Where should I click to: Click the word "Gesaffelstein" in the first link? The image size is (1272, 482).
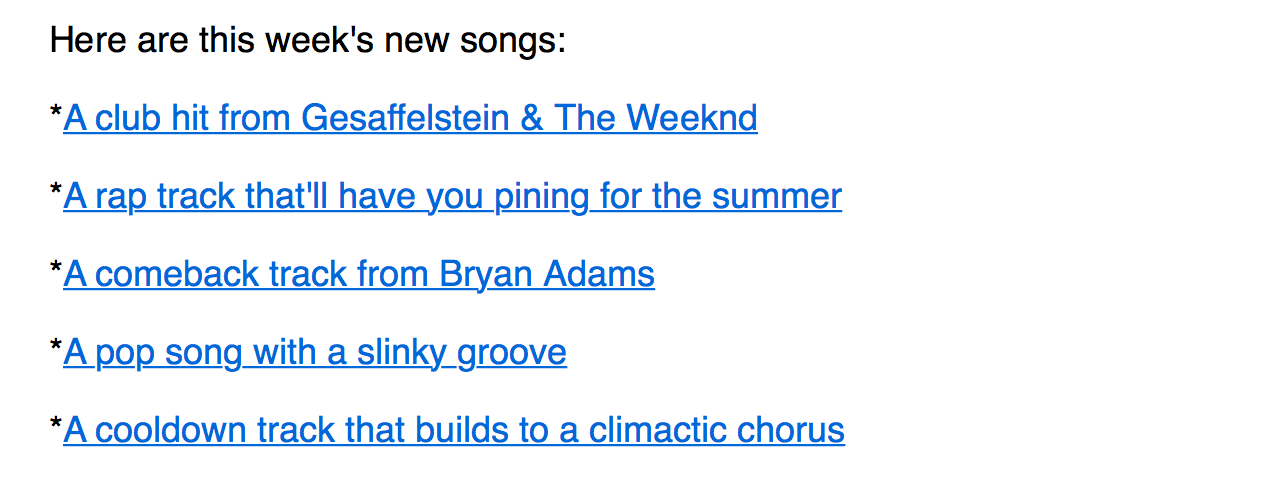pos(405,118)
